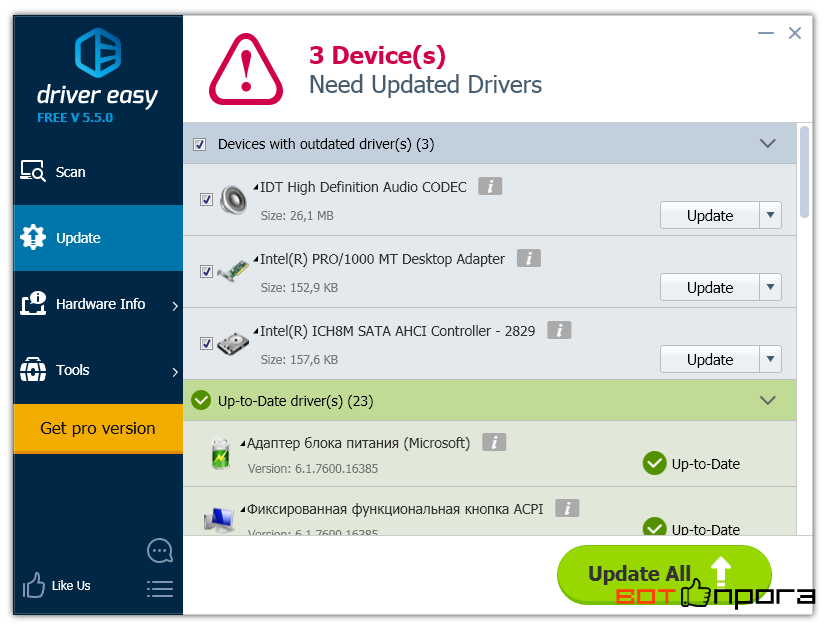Click the "Up-to-Date driver(s) (23)" header text

tap(296, 401)
